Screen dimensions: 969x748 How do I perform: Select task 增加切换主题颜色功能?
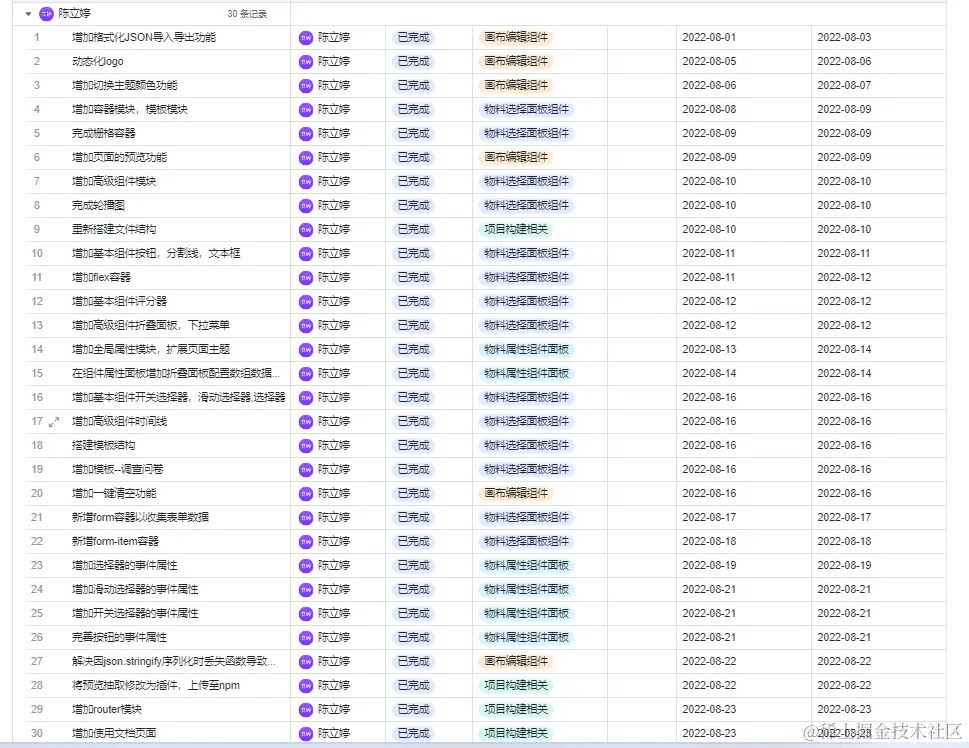[125, 85]
